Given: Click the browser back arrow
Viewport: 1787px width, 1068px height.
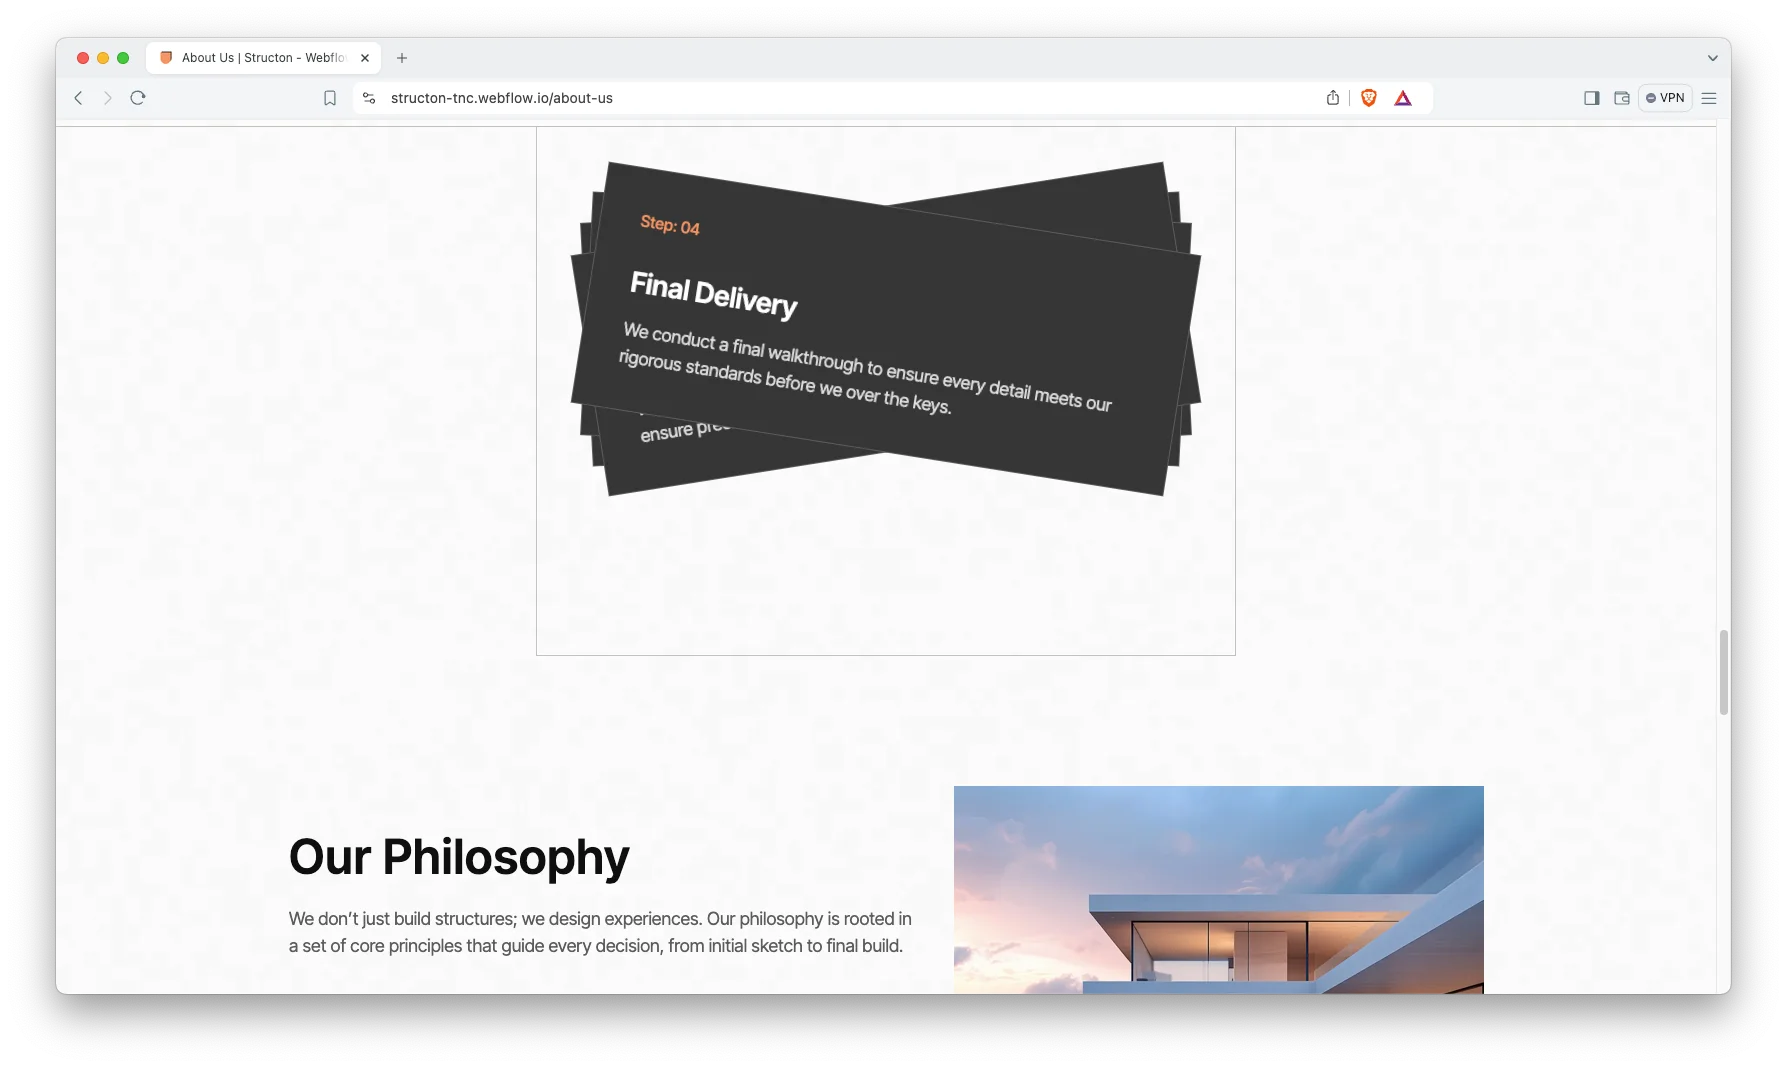Looking at the screenshot, I should tap(78, 98).
